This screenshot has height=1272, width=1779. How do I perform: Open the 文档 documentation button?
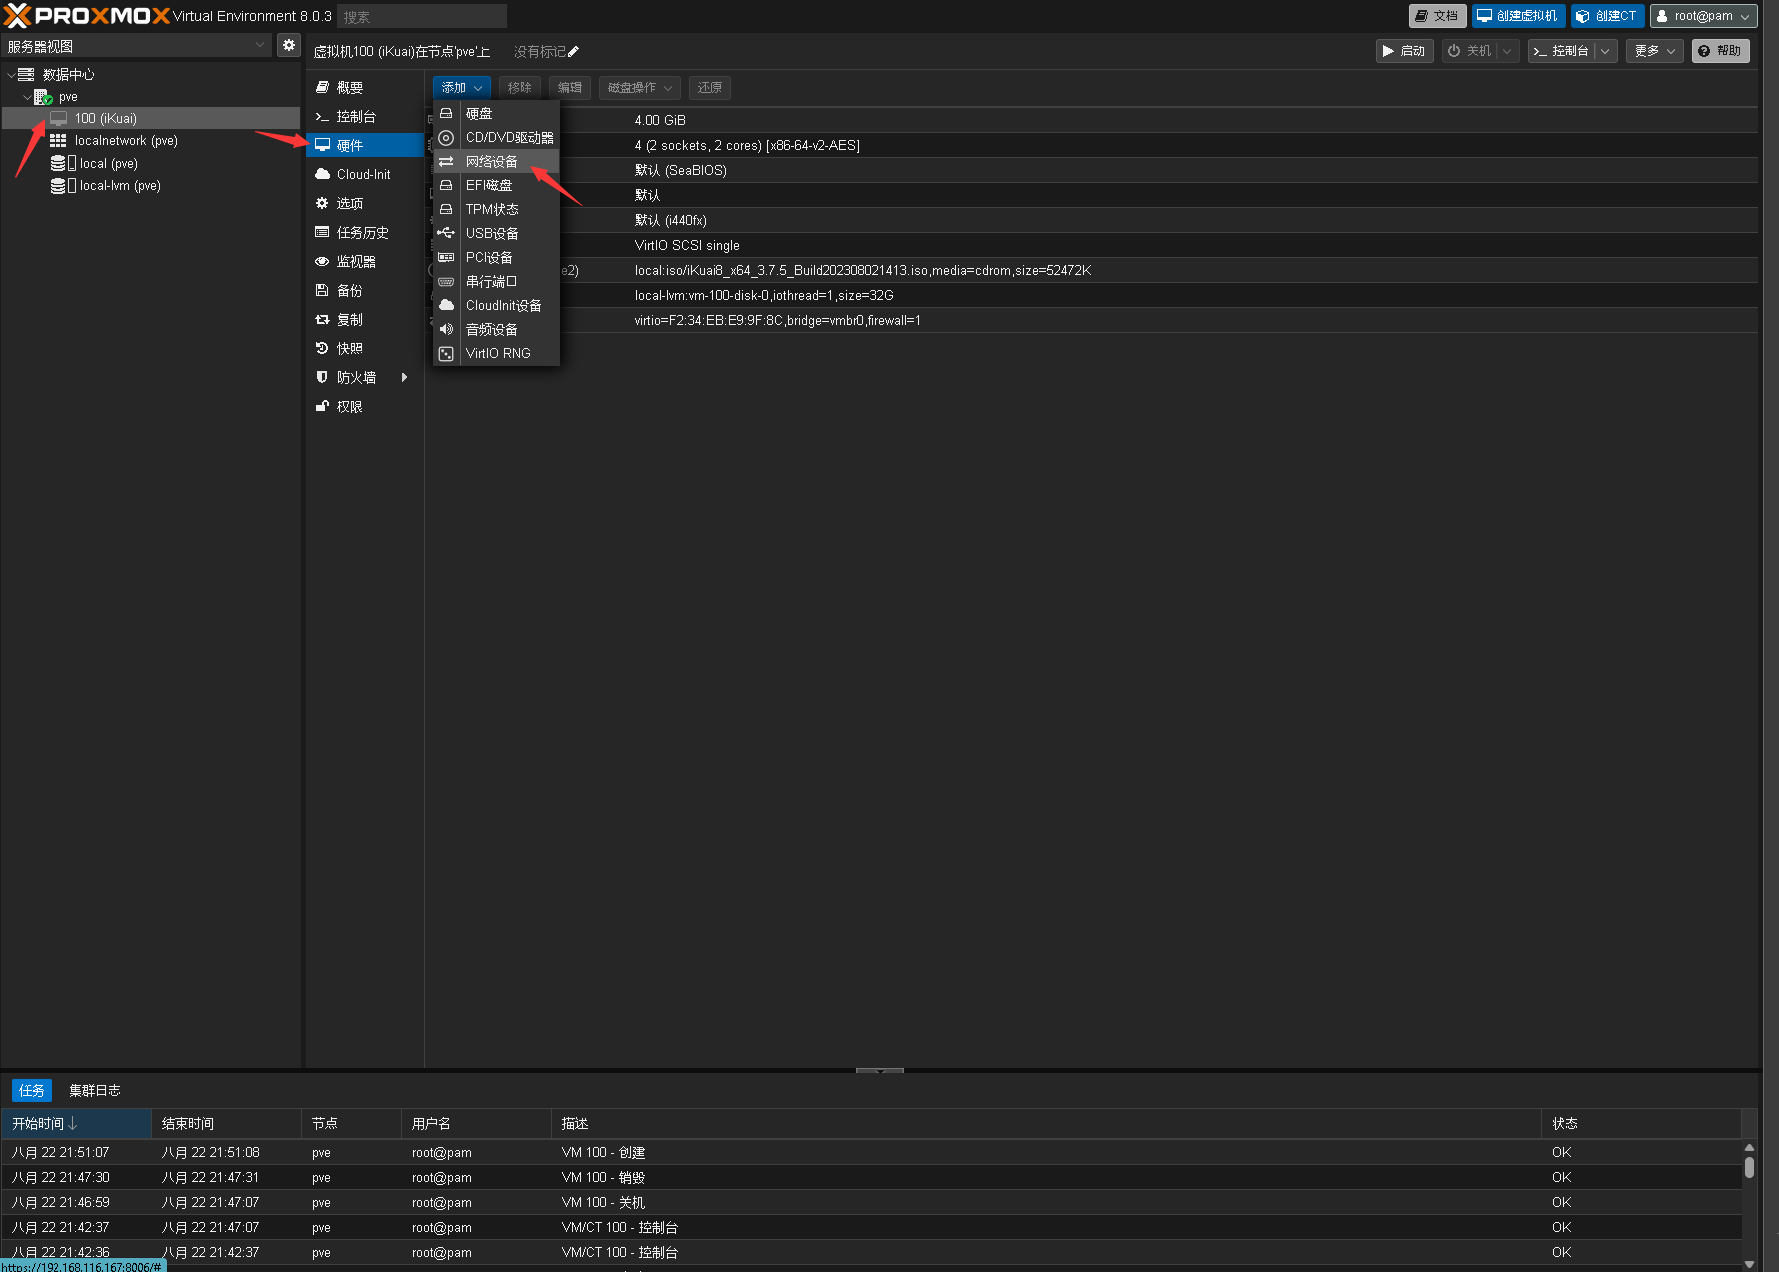tap(1436, 16)
